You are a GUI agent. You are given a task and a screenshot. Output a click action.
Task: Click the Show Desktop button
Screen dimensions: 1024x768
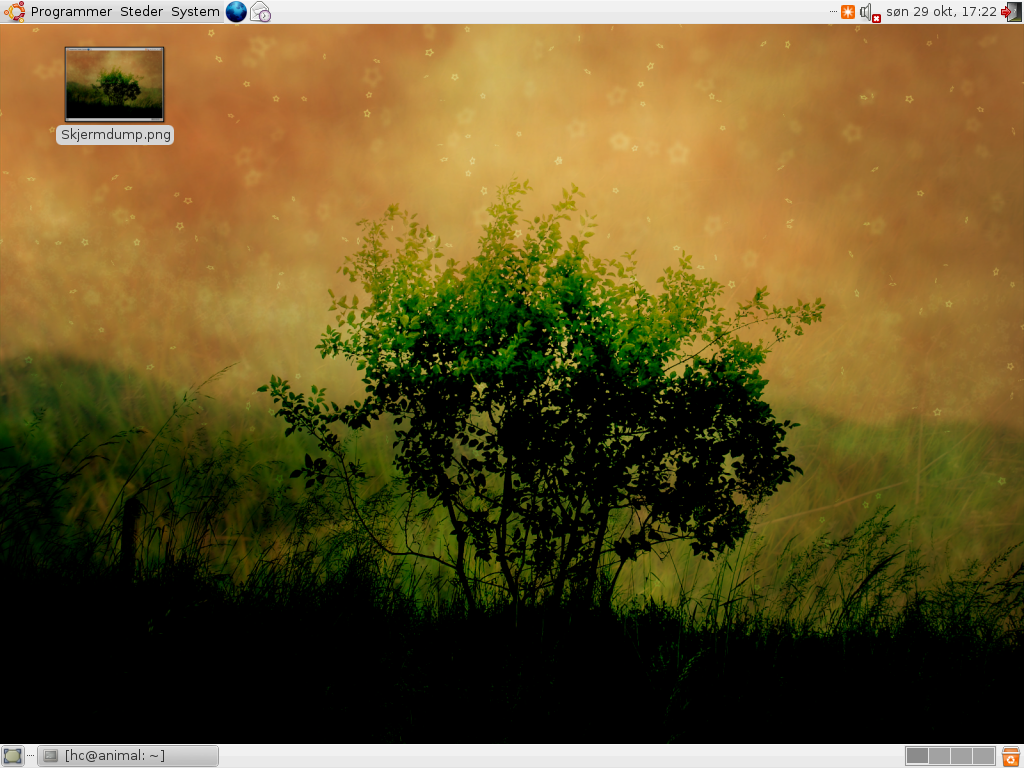[x=12, y=756]
